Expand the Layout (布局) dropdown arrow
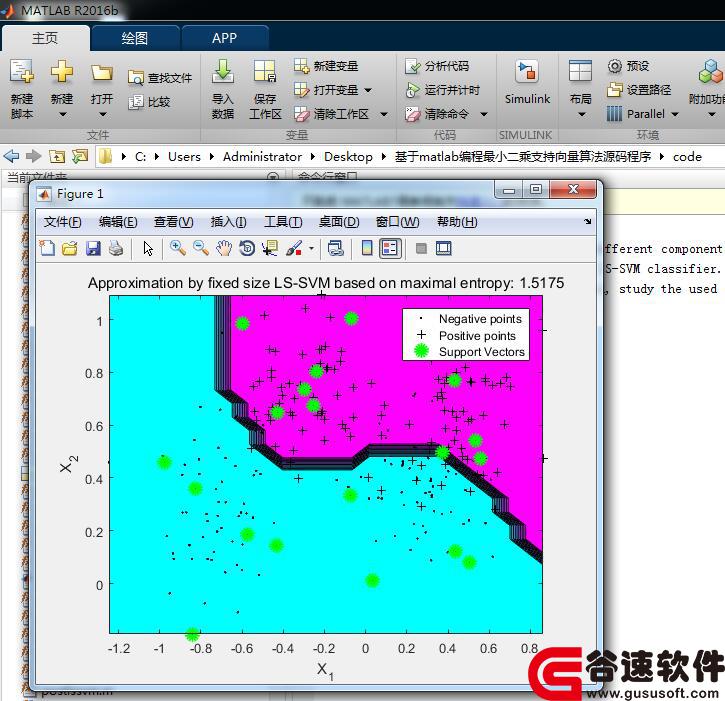 pyautogui.click(x=582, y=114)
